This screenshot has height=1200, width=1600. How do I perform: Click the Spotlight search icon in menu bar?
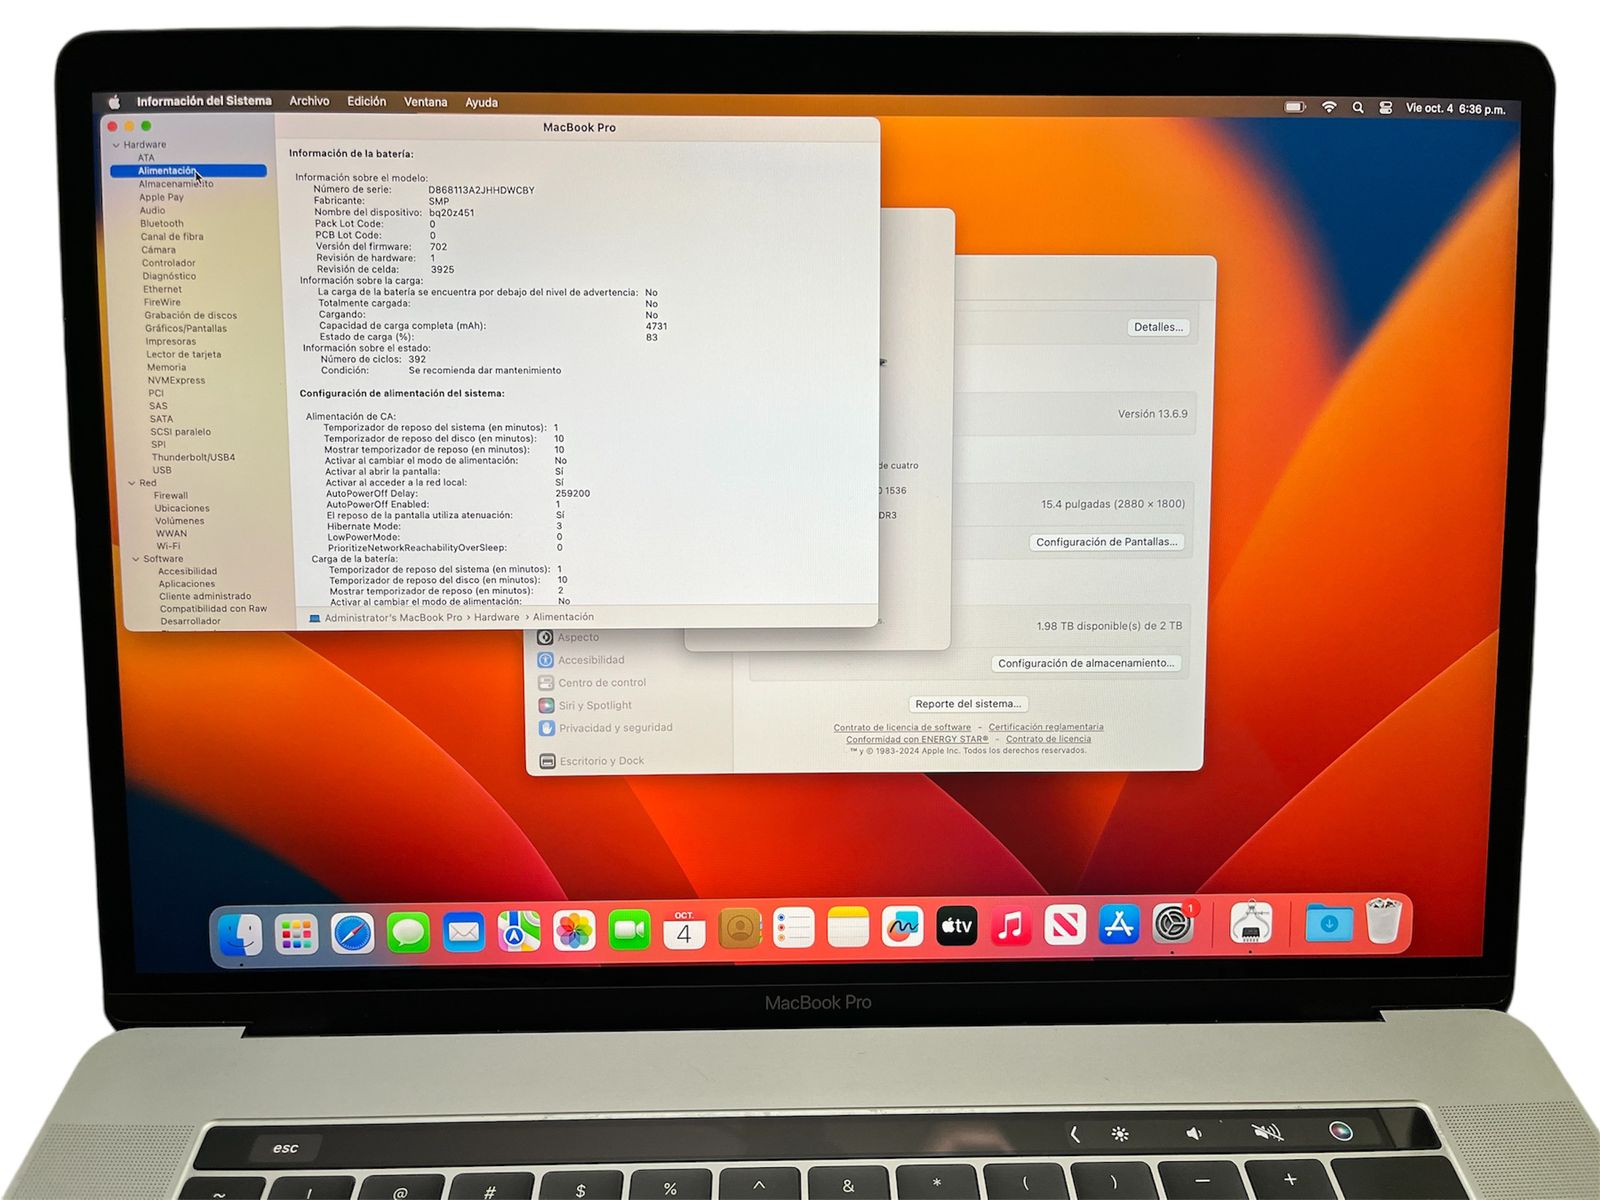[x=1357, y=108]
